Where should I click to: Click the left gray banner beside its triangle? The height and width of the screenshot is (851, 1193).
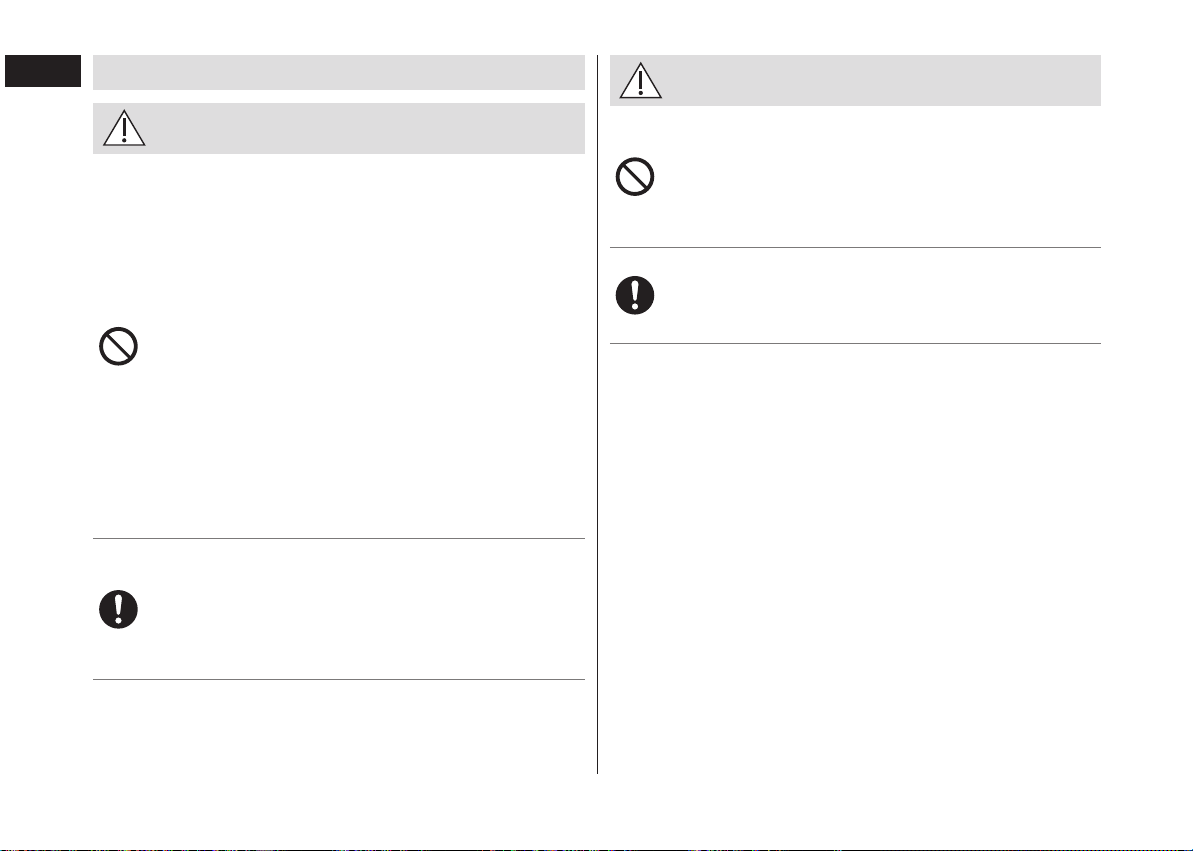pyautogui.click(x=365, y=129)
